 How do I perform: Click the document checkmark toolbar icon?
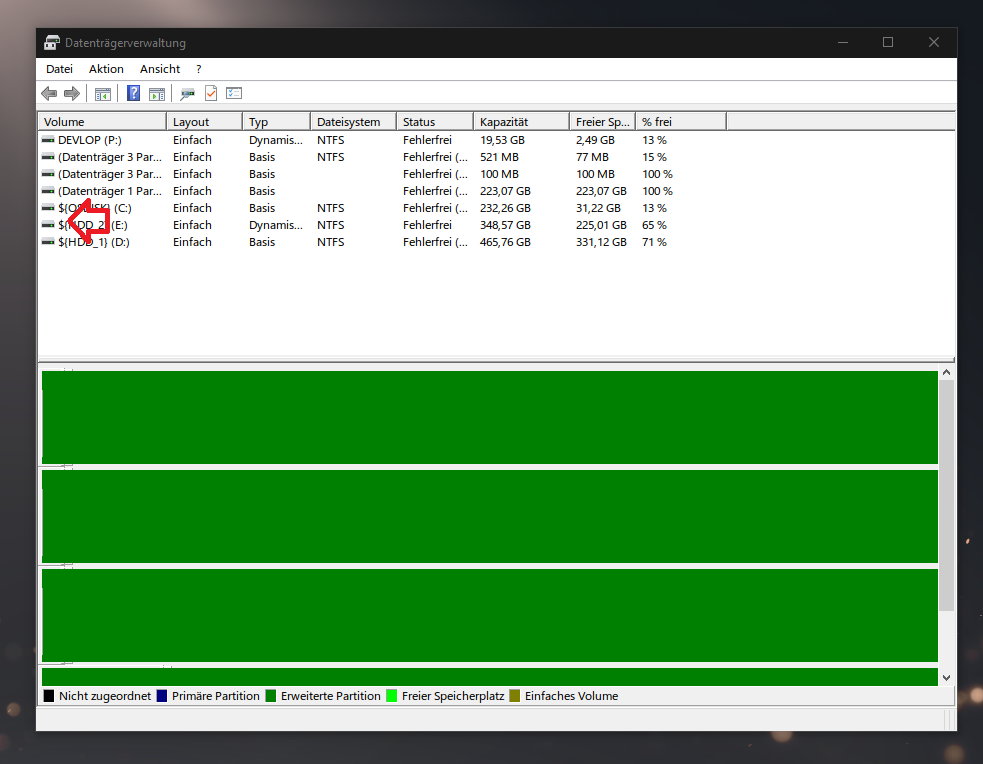(x=211, y=93)
